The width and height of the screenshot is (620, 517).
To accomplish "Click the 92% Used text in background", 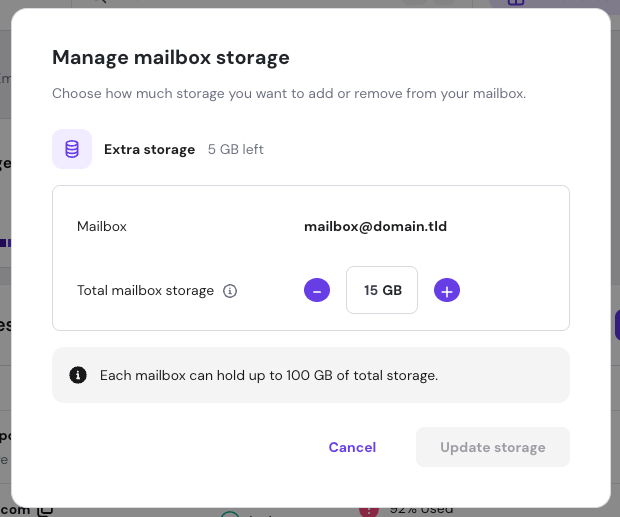I will pos(420,511).
